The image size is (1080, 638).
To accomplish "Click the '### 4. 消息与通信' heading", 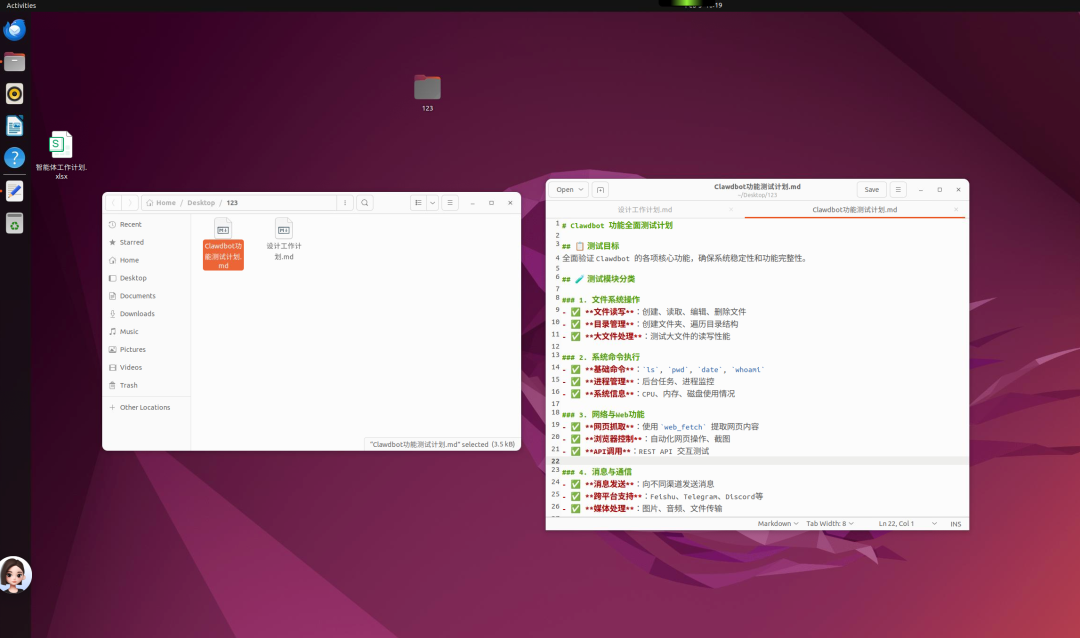I will pos(596,472).
